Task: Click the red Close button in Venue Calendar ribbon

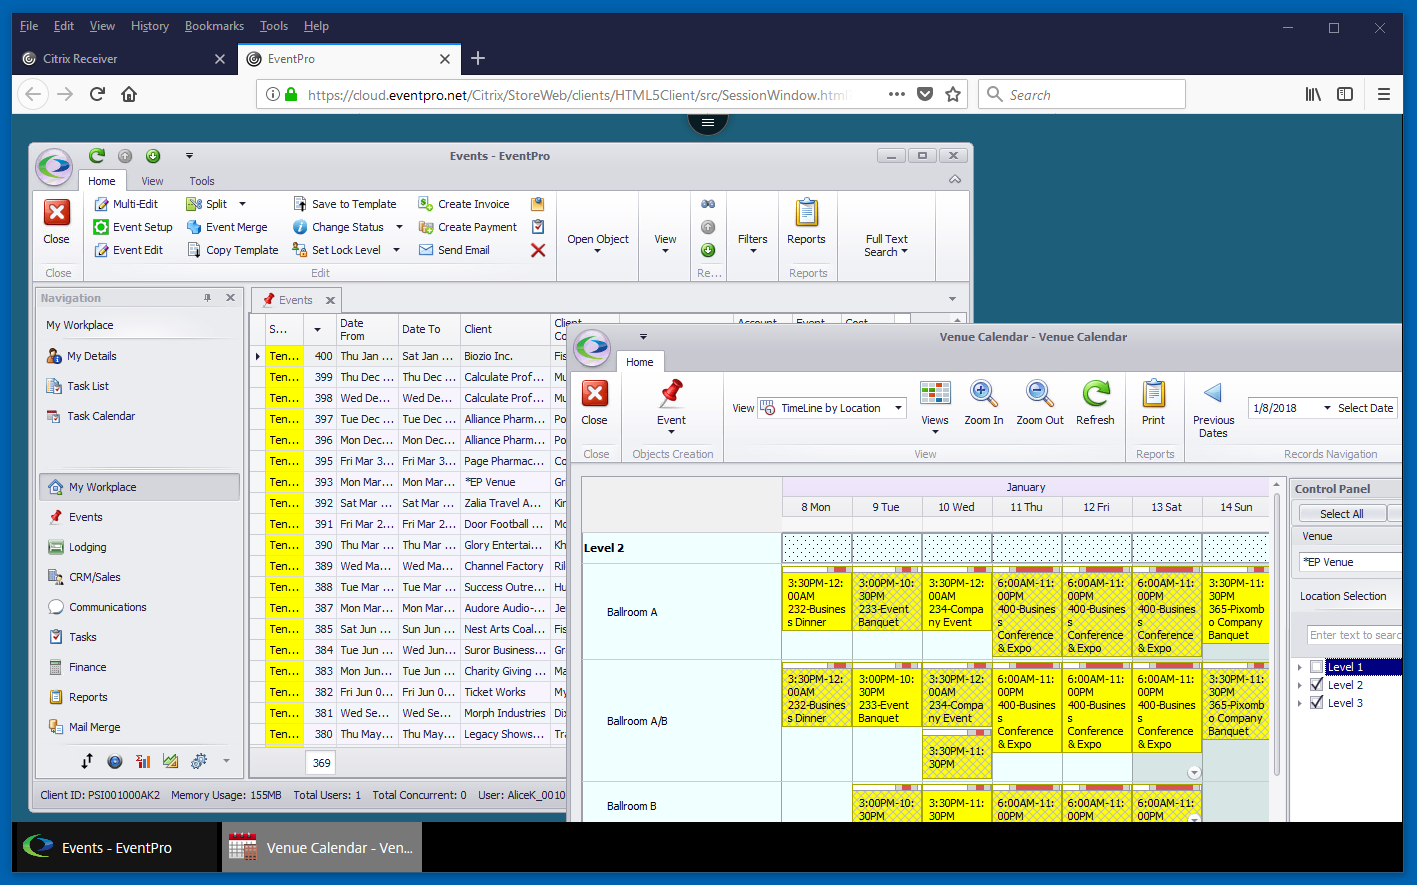Action: point(595,403)
